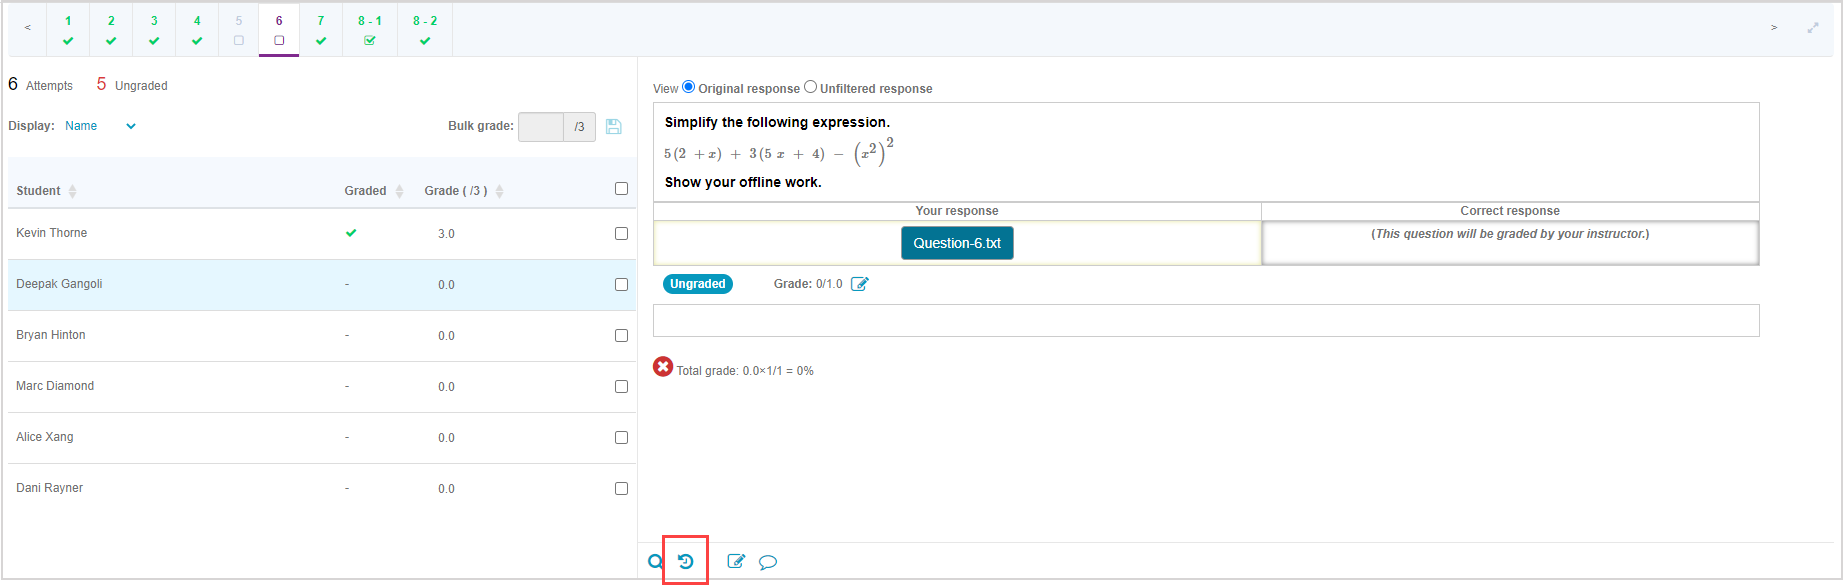Expand the grading view to fullscreen

point(1812,28)
